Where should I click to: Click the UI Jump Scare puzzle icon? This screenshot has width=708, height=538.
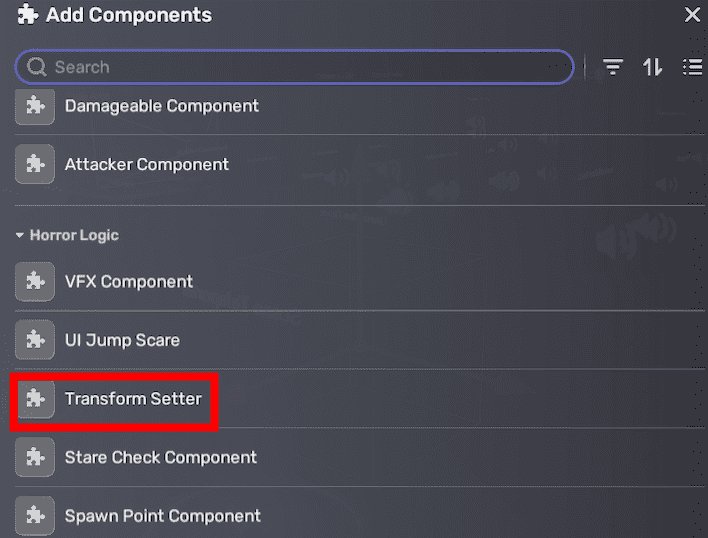point(35,340)
